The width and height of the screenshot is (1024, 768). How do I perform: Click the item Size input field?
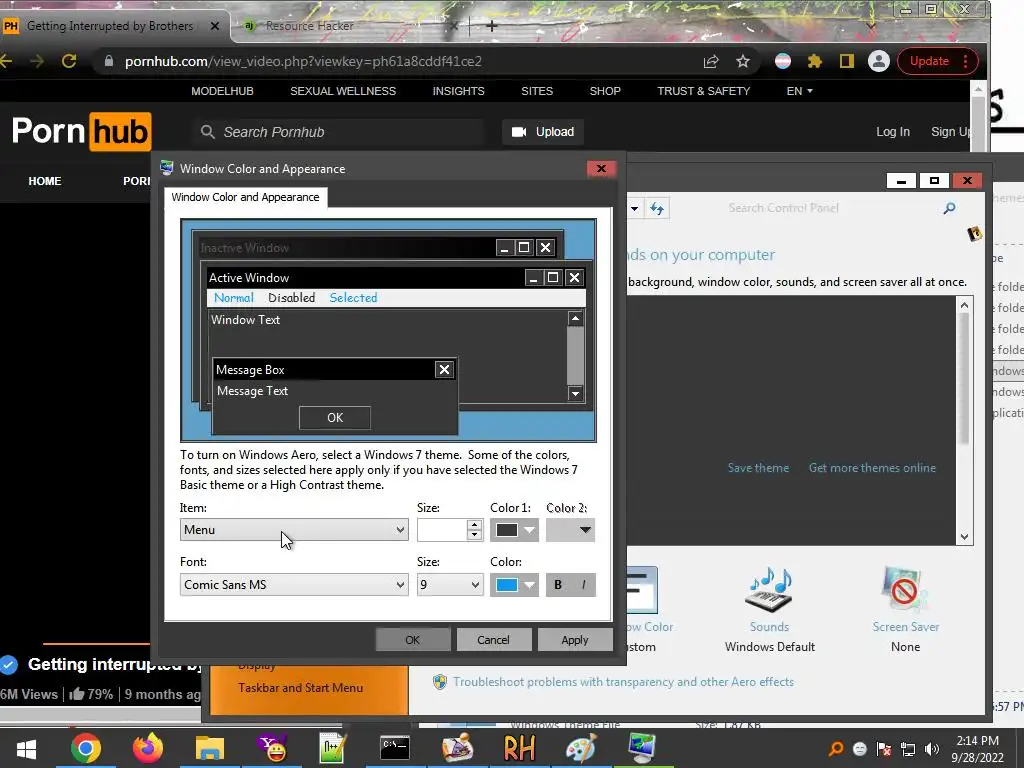pyautogui.click(x=442, y=530)
